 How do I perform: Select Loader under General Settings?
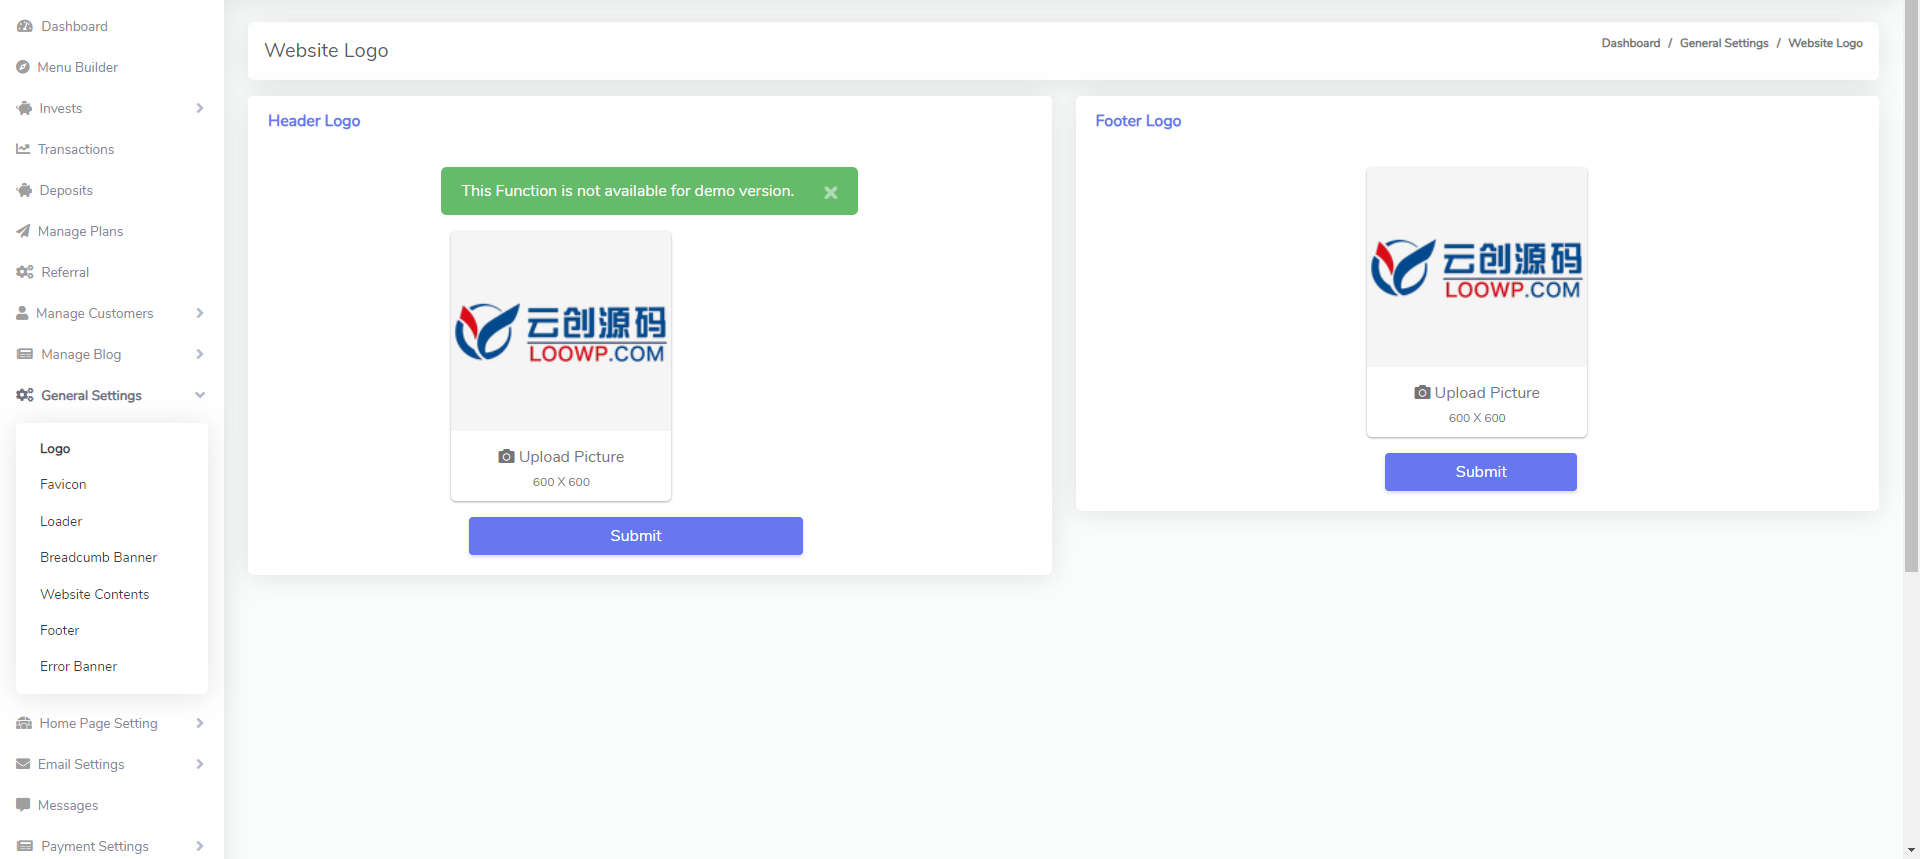click(x=61, y=521)
